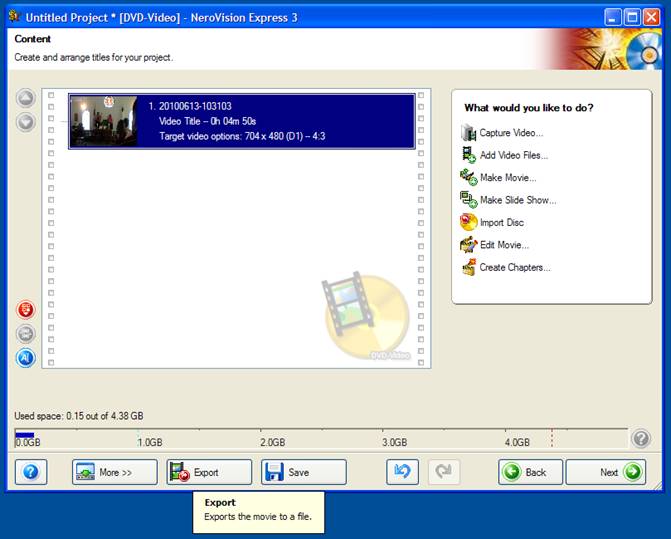Proceed with the Next button

pos(606,472)
